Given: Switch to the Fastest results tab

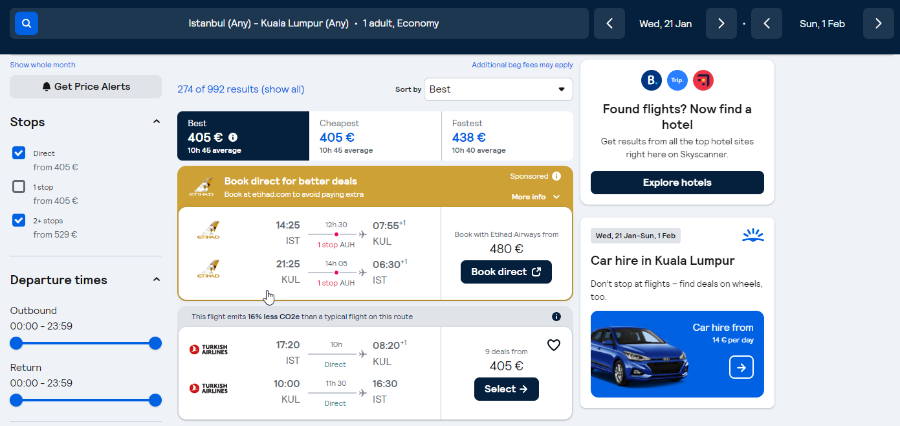Looking at the screenshot, I should tap(506, 136).
